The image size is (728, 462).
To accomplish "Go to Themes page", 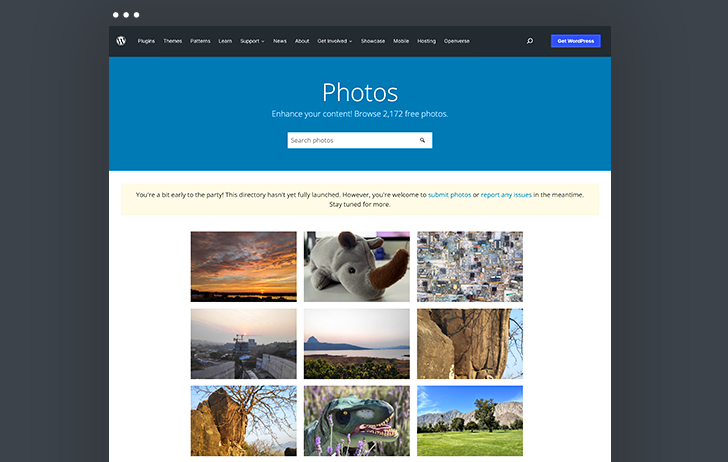I will 173,41.
